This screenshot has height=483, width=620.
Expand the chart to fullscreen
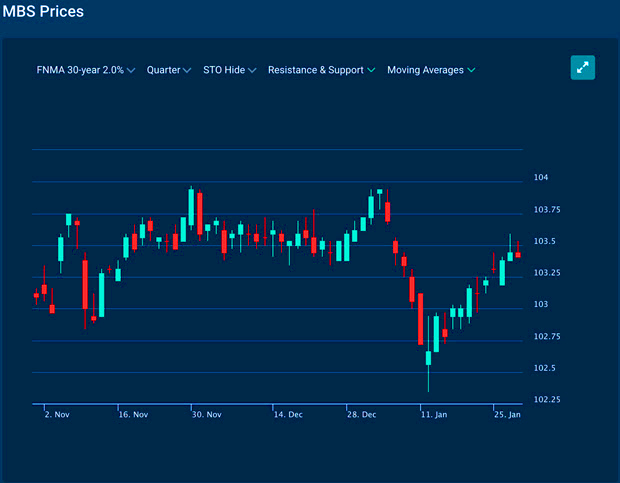(583, 68)
